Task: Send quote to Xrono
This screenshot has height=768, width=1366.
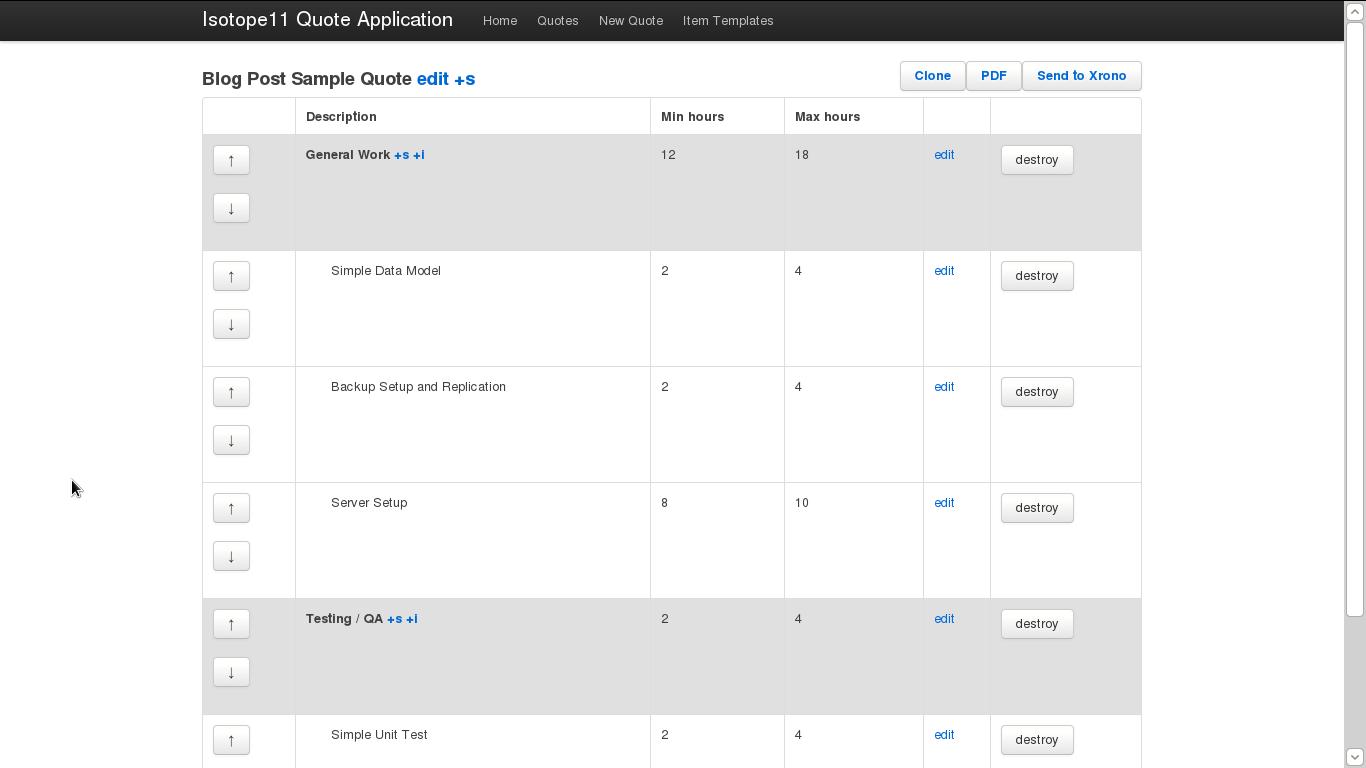Action: [1081, 76]
